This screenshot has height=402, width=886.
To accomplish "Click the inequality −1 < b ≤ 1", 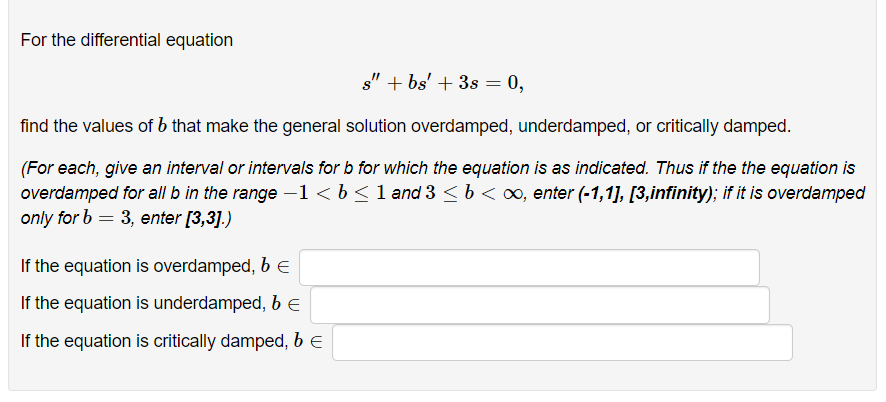I will point(334,193).
